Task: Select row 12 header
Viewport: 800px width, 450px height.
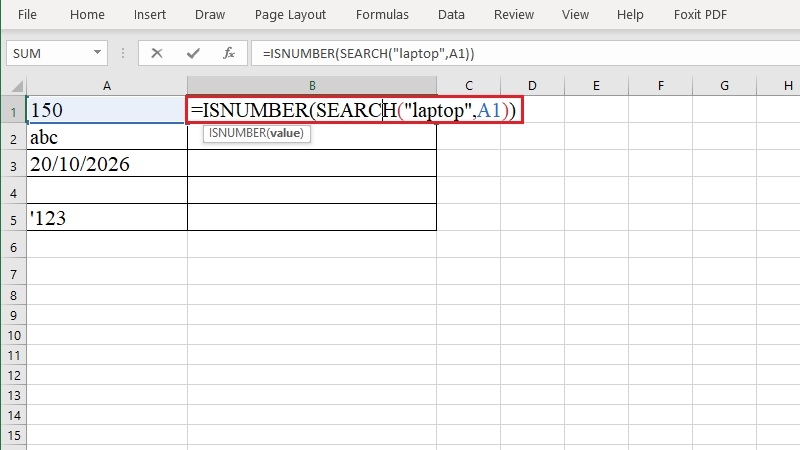Action: point(14,375)
